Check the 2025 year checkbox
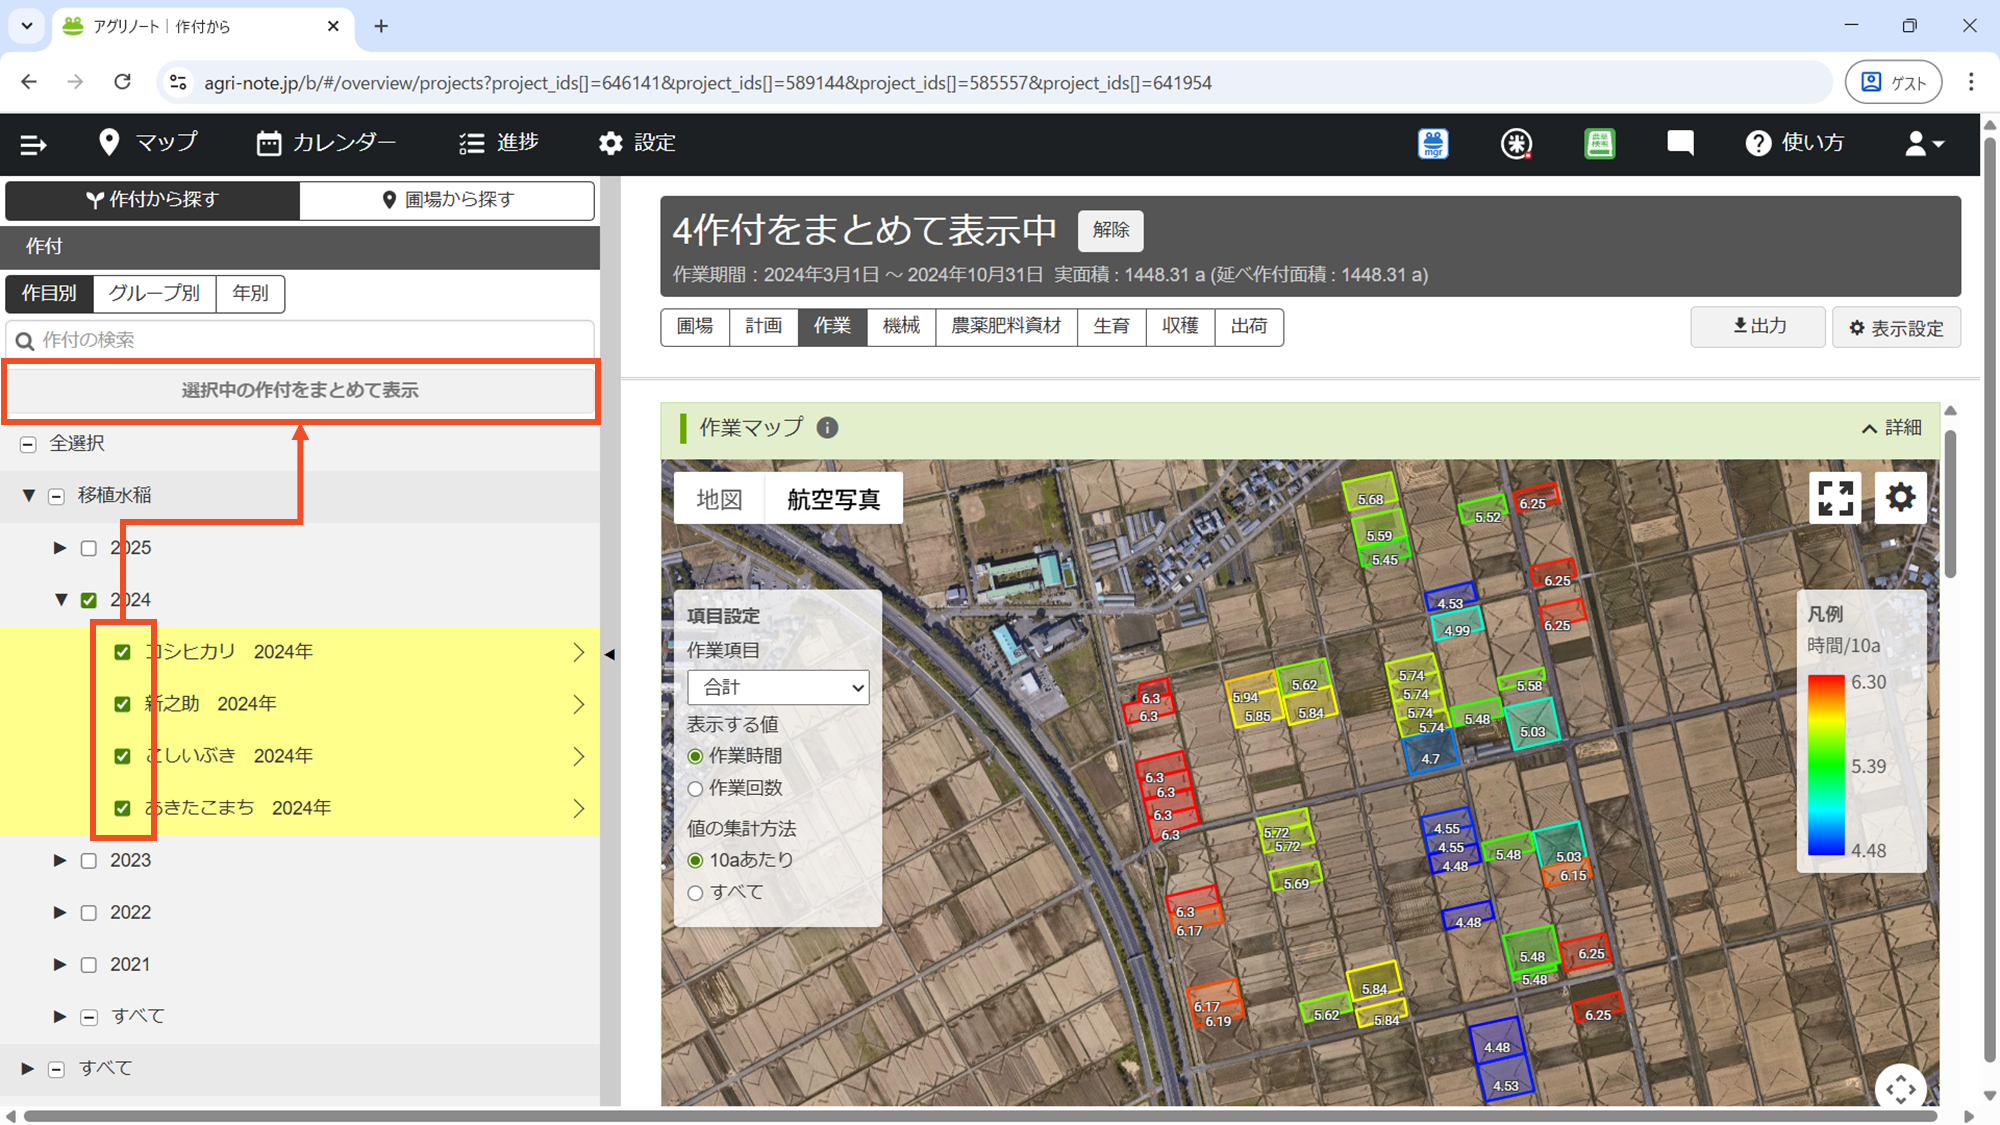2000x1125 pixels. (x=89, y=548)
